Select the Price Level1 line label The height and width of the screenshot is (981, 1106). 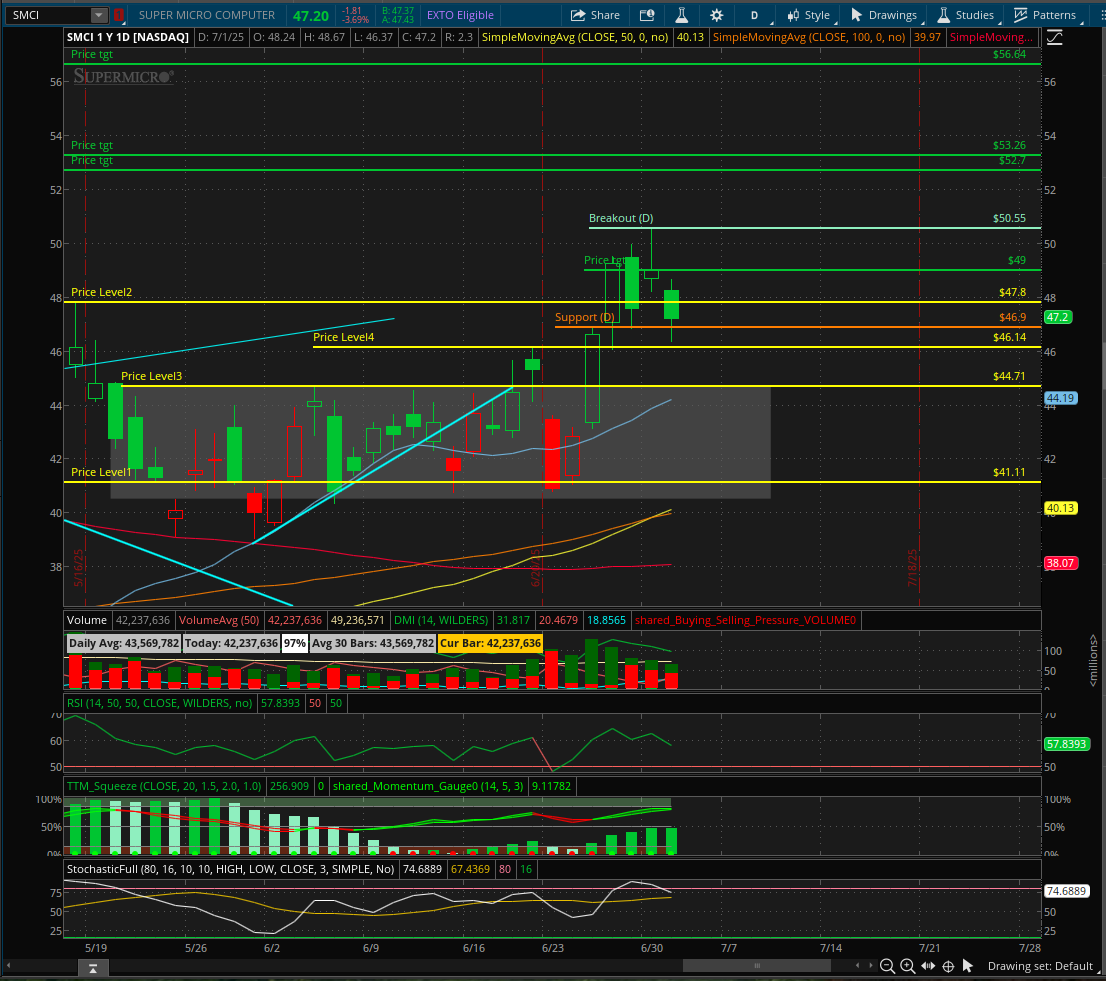102,472
